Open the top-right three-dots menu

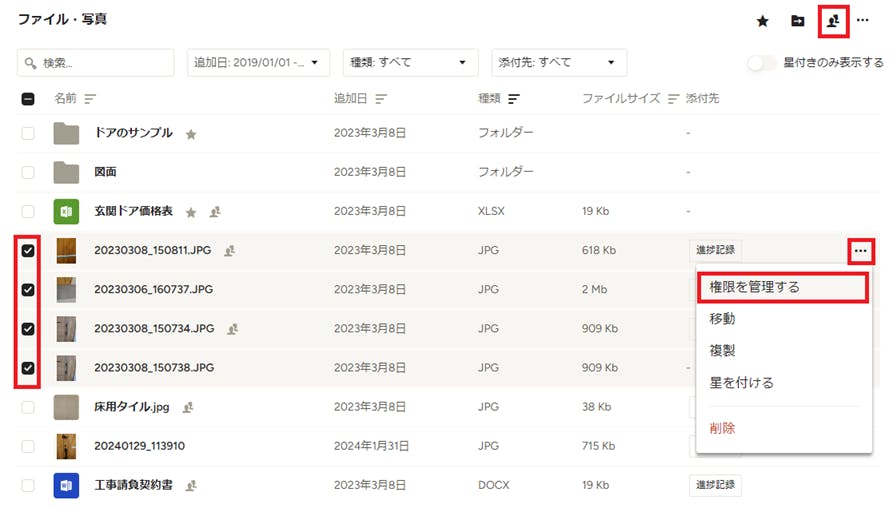click(x=863, y=21)
